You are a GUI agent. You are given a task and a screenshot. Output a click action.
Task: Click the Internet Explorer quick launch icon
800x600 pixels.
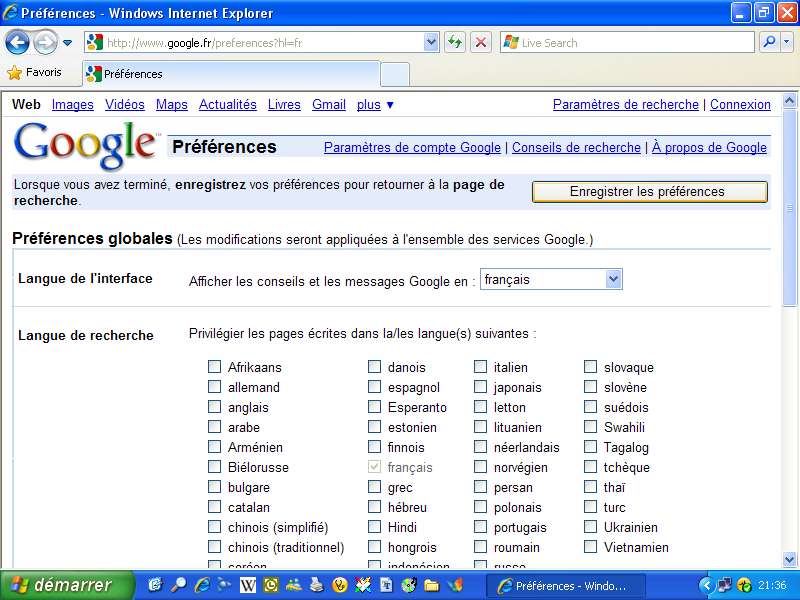[x=203, y=585]
